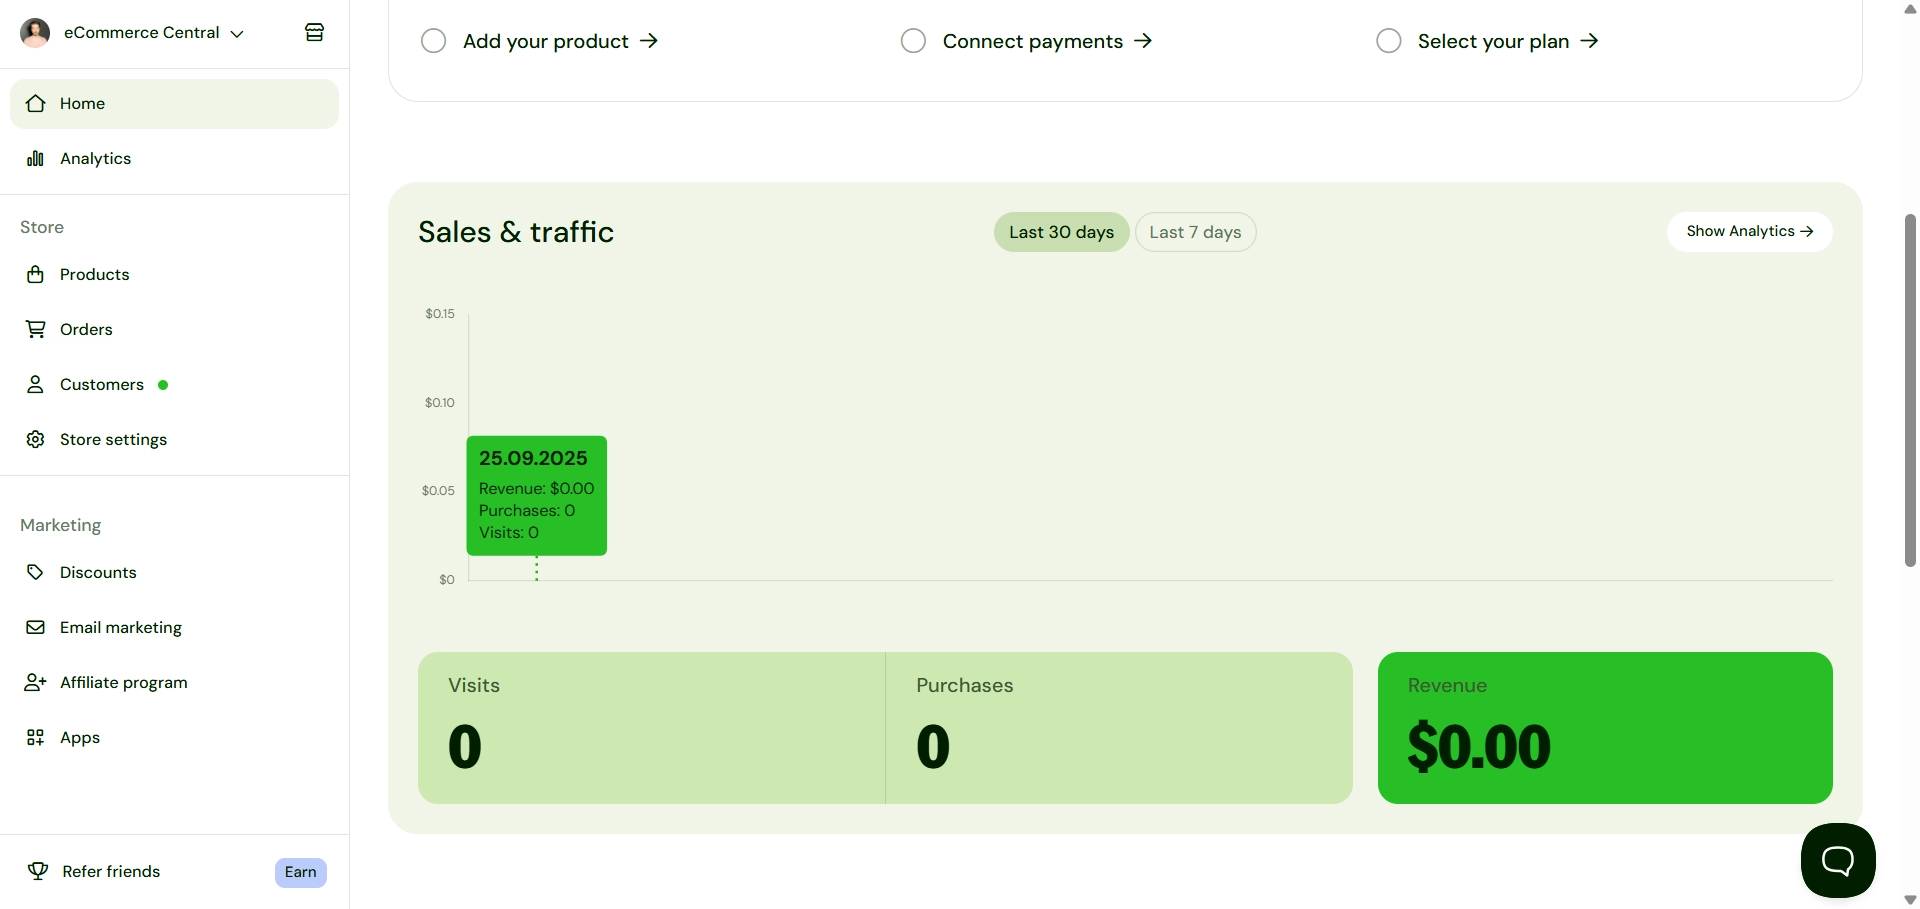Viewport: 1920px width, 909px height.
Task: Click the Discounts tag icon
Action: pyautogui.click(x=36, y=573)
